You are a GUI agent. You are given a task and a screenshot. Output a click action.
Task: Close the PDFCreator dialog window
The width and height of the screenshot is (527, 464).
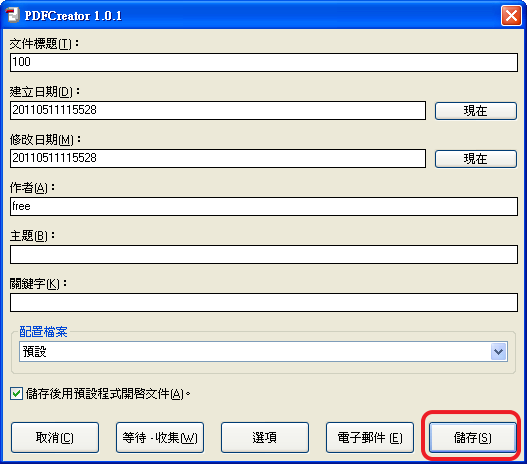(511, 15)
